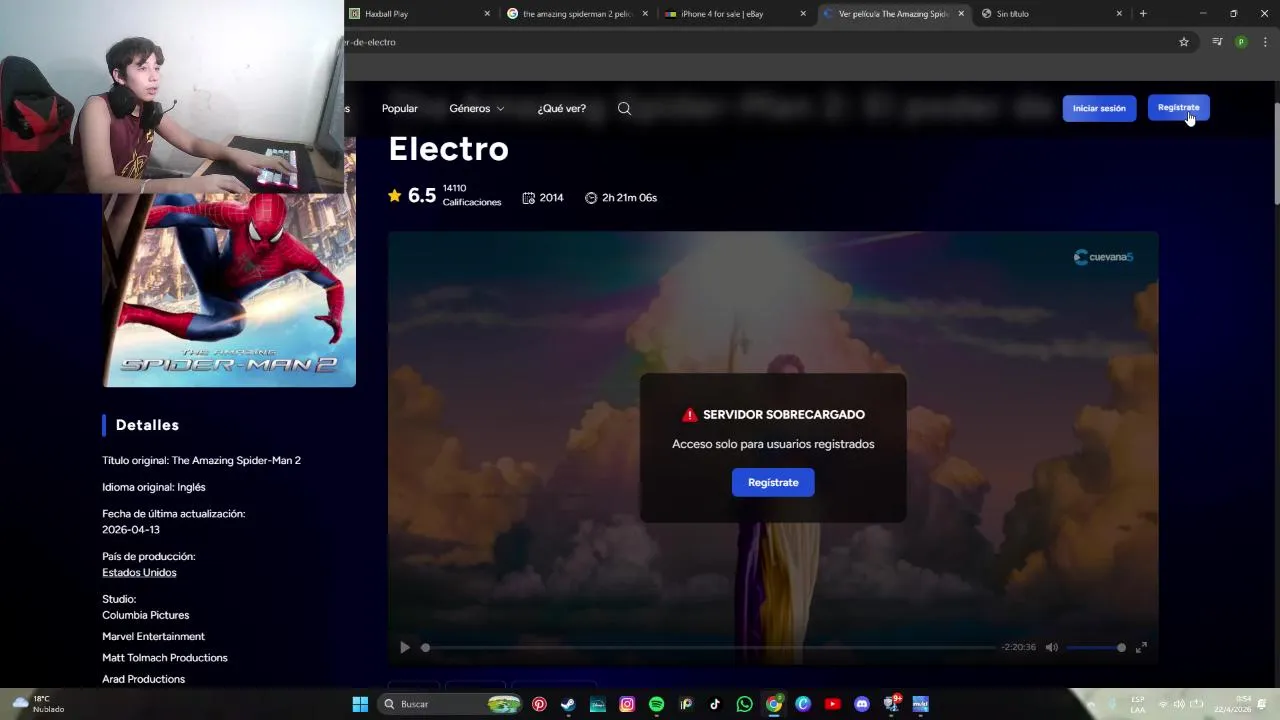Viewport: 1280px width, 720px height.
Task: Open the Chrome three-dot menu
Action: [x=1265, y=42]
